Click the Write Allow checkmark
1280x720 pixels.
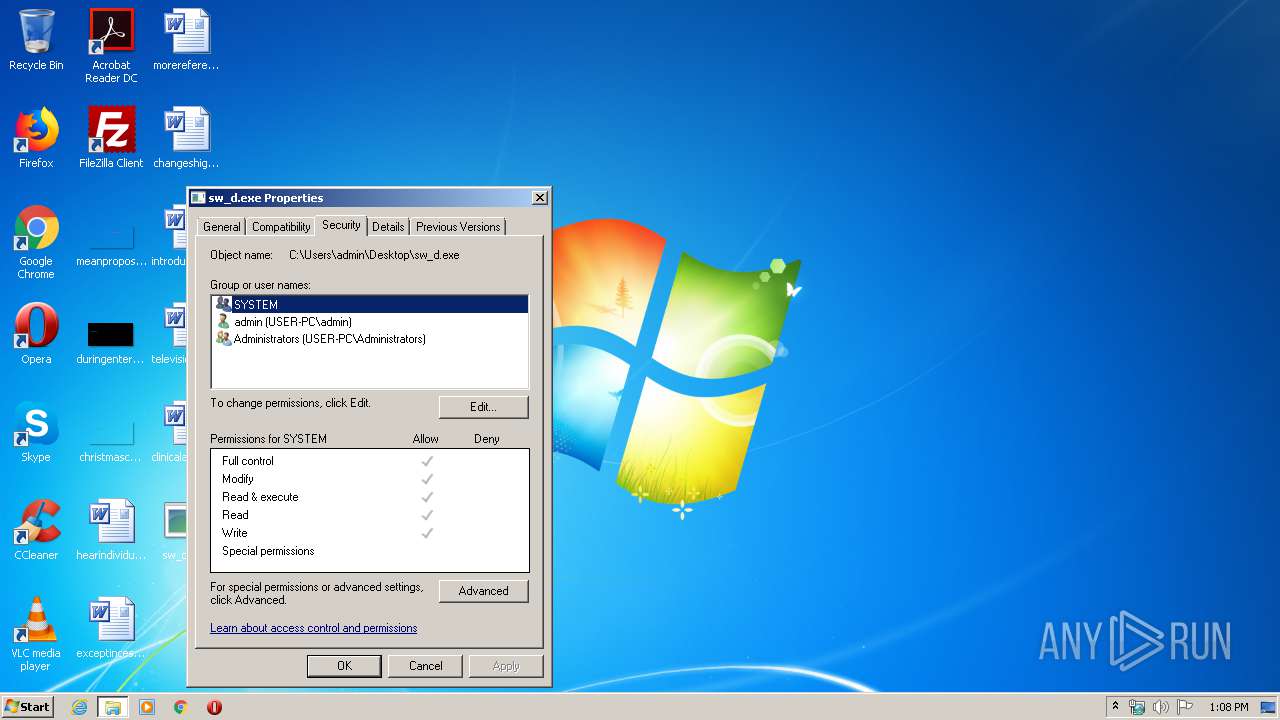(427, 533)
